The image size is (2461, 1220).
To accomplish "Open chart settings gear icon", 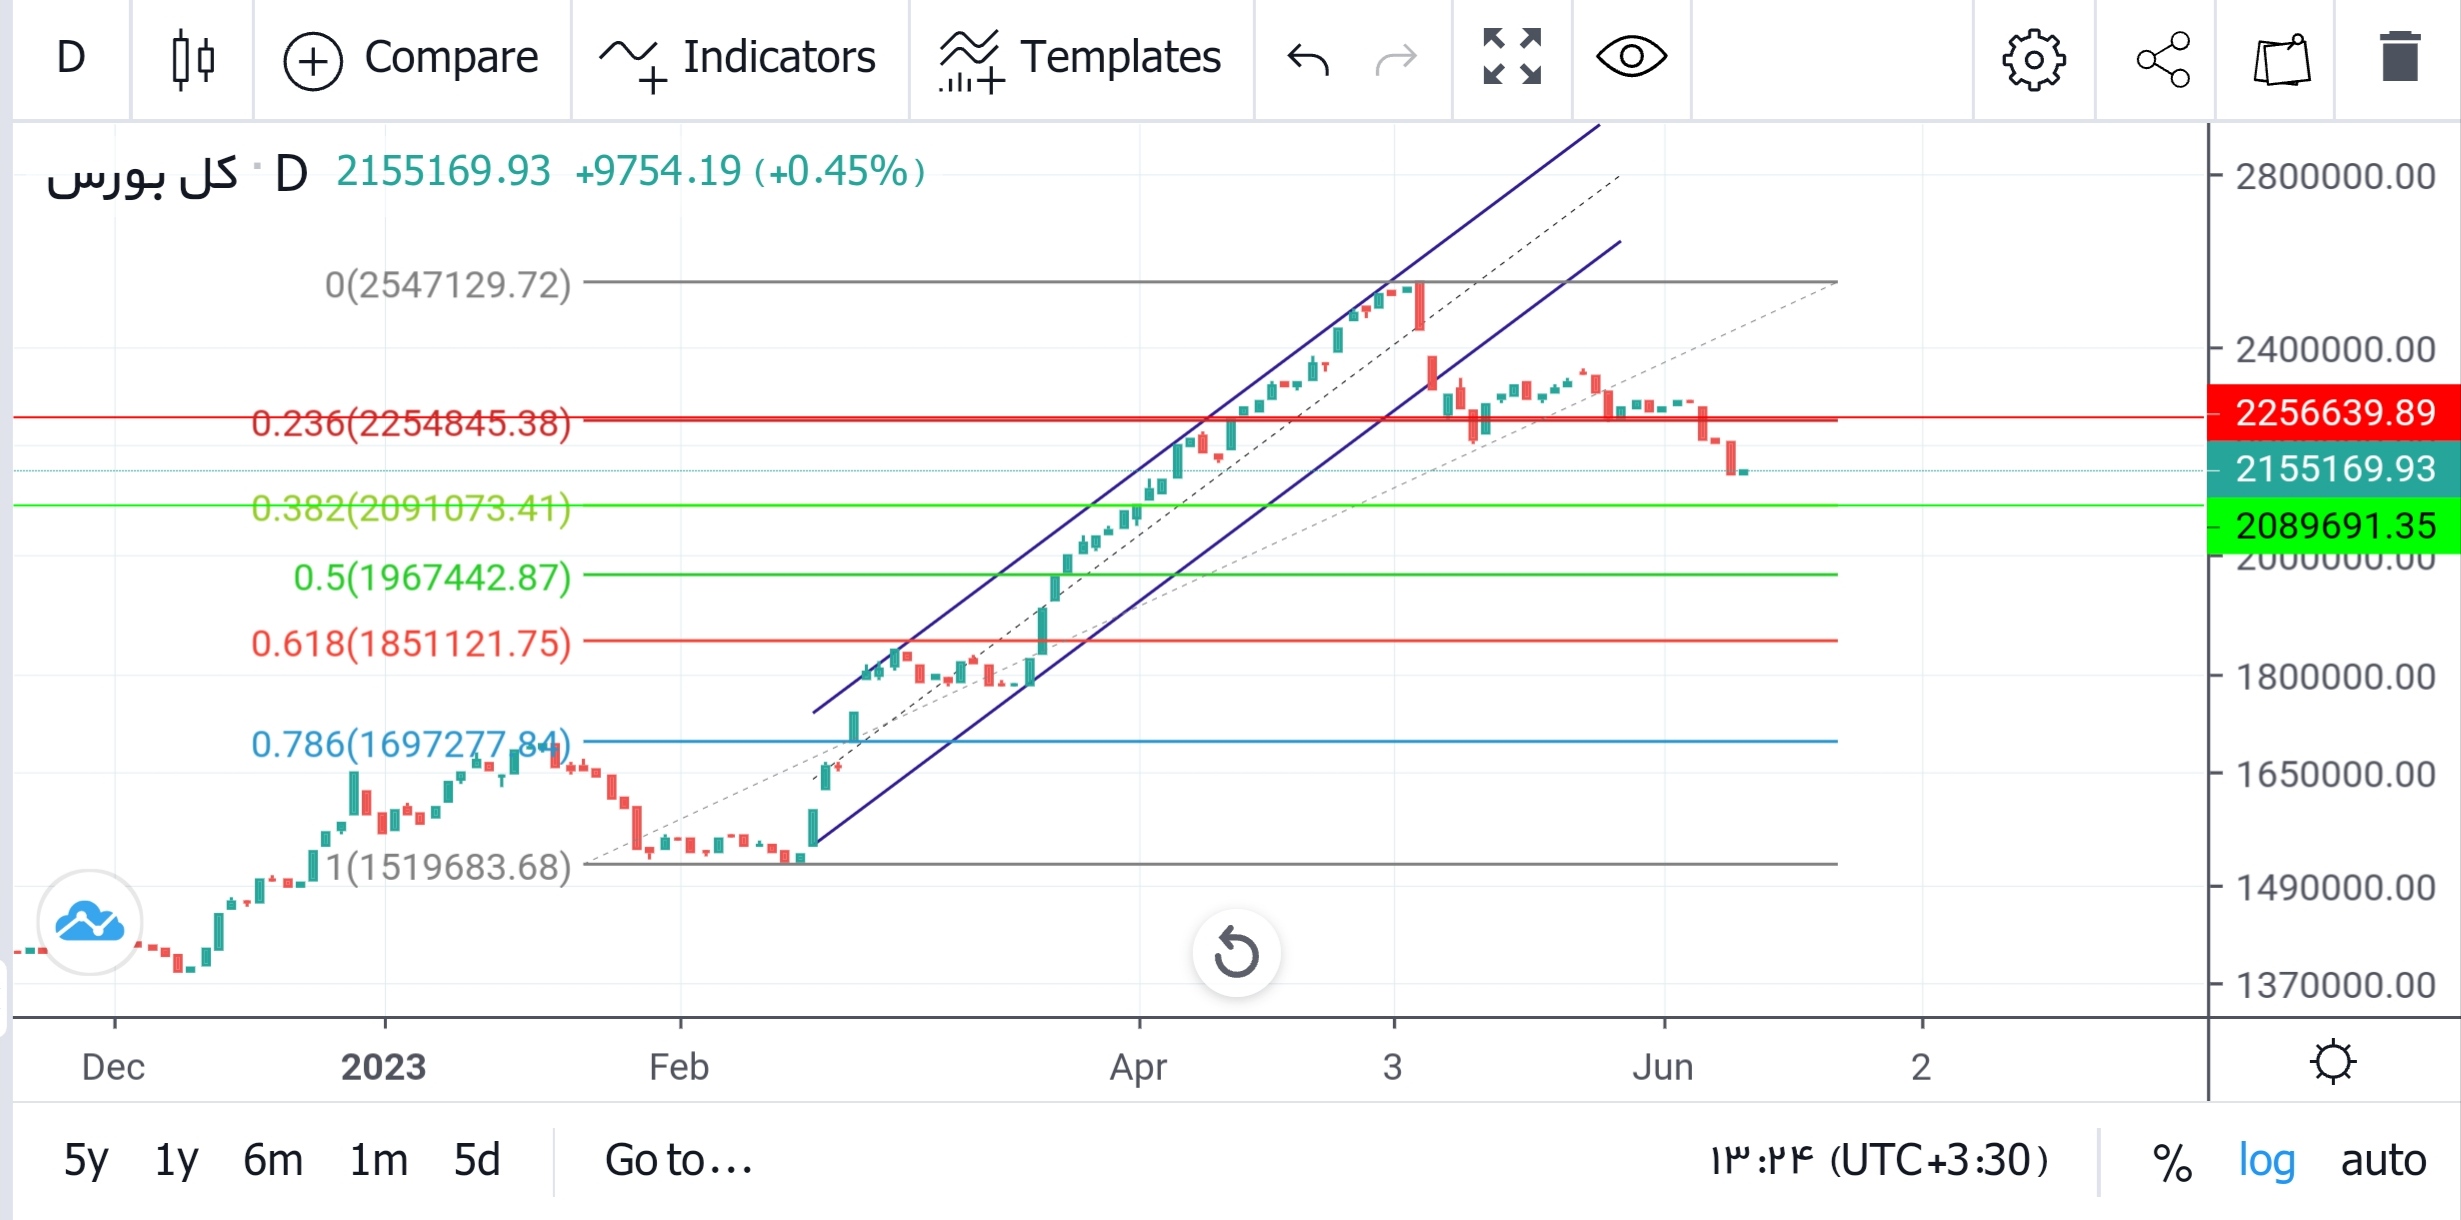I will [2033, 60].
